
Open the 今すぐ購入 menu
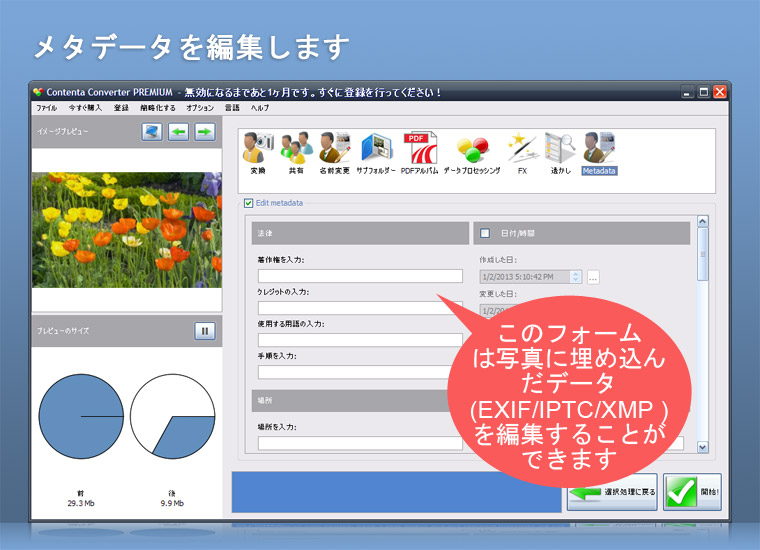pyautogui.click(x=85, y=108)
